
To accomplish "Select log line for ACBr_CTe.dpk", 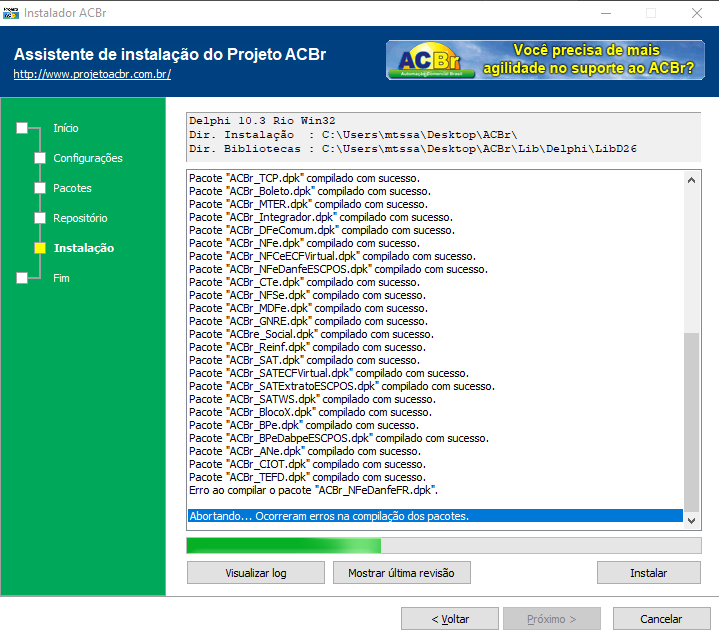I will [435, 282].
